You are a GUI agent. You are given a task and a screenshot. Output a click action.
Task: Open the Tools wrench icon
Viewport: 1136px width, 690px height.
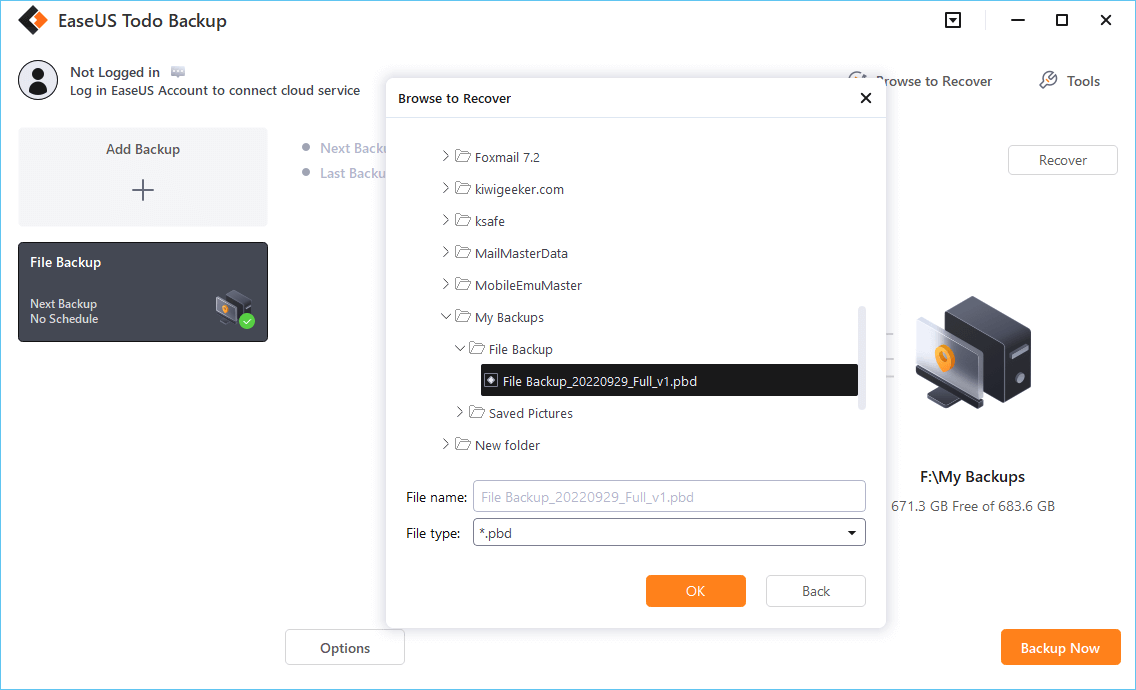1048,81
